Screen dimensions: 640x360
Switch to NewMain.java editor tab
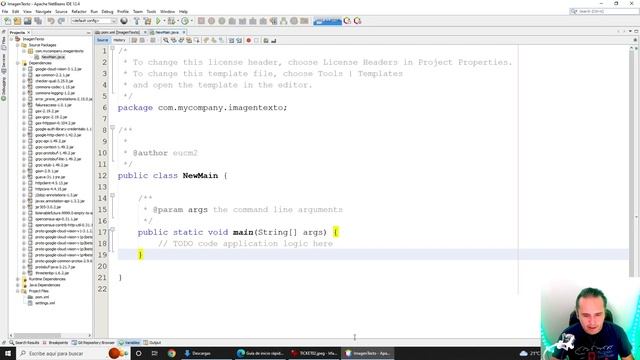167,32
